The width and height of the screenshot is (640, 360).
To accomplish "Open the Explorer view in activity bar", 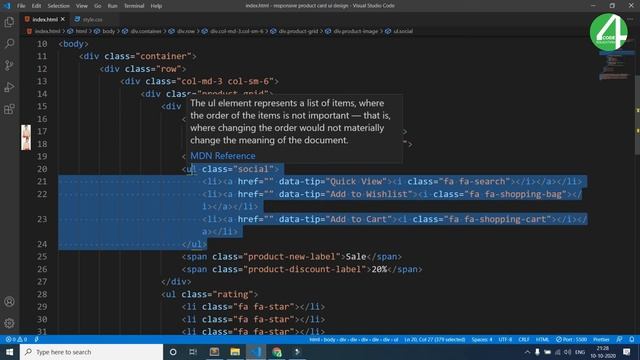I will 9,22.
